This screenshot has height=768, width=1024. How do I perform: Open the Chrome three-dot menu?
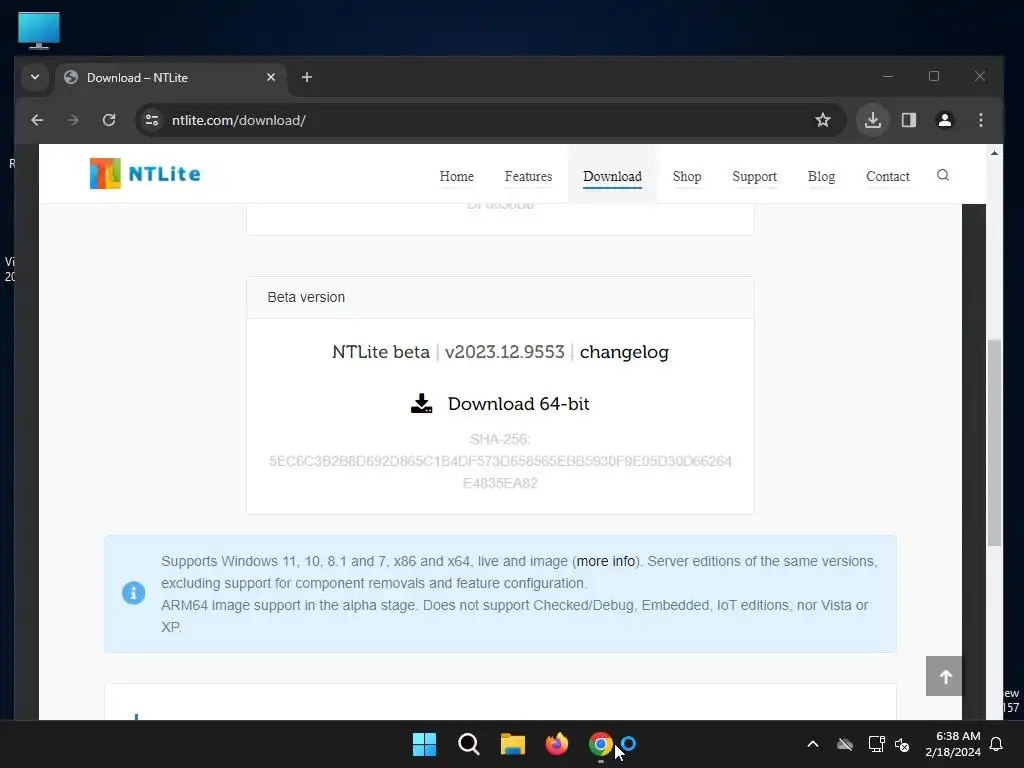pos(981,120)
